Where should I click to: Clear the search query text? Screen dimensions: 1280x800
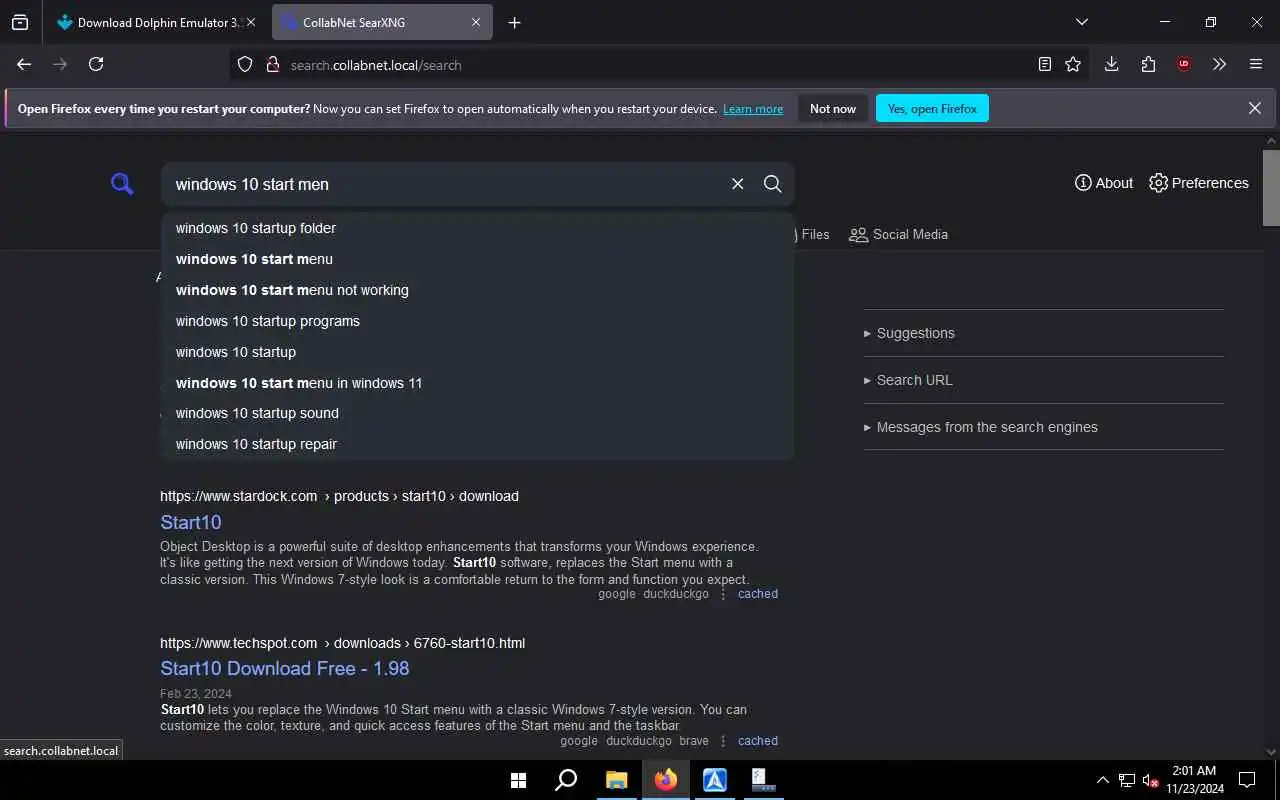[x=738, y=184]
